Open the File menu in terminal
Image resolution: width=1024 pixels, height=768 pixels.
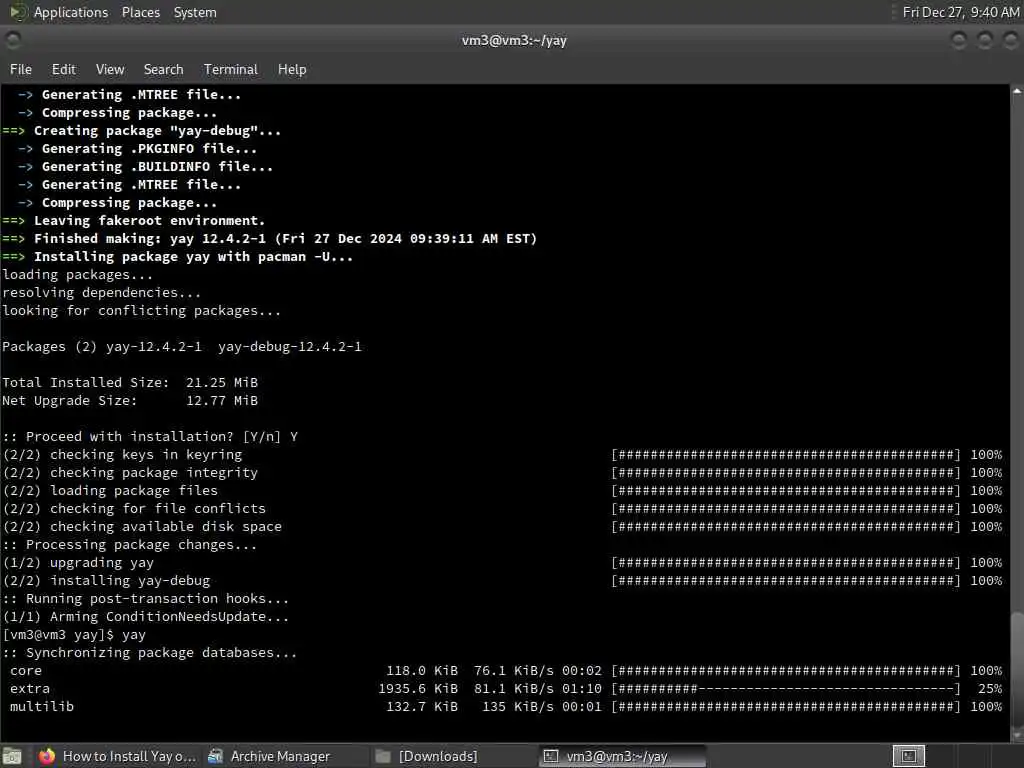(20, 69)
